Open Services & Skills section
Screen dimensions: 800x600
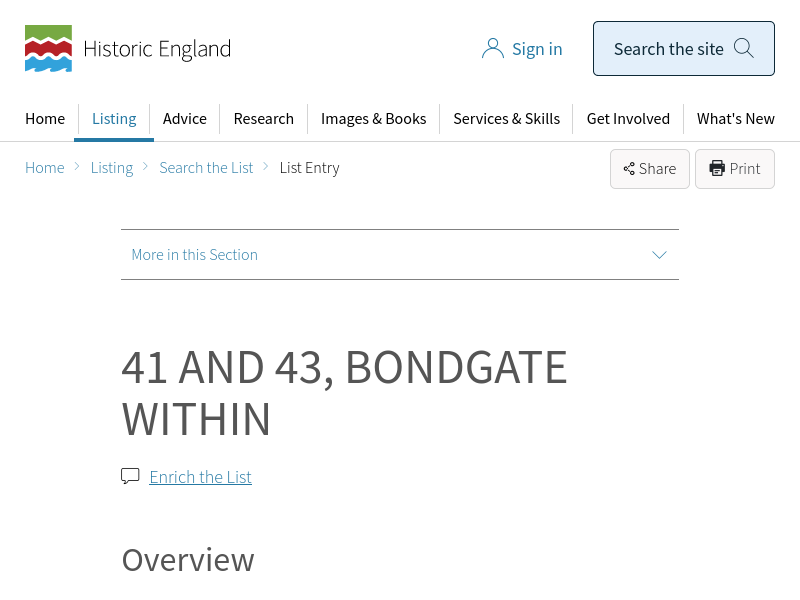click(x=506, y=118)
